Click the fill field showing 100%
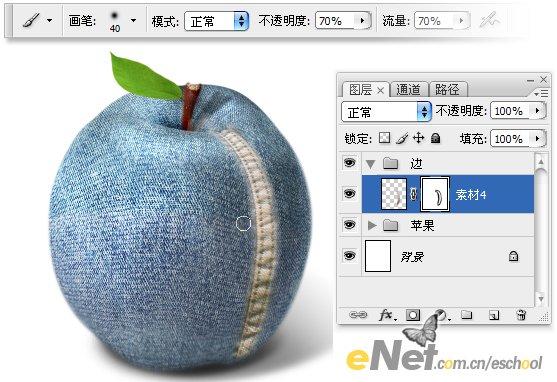 coord(510,139)
